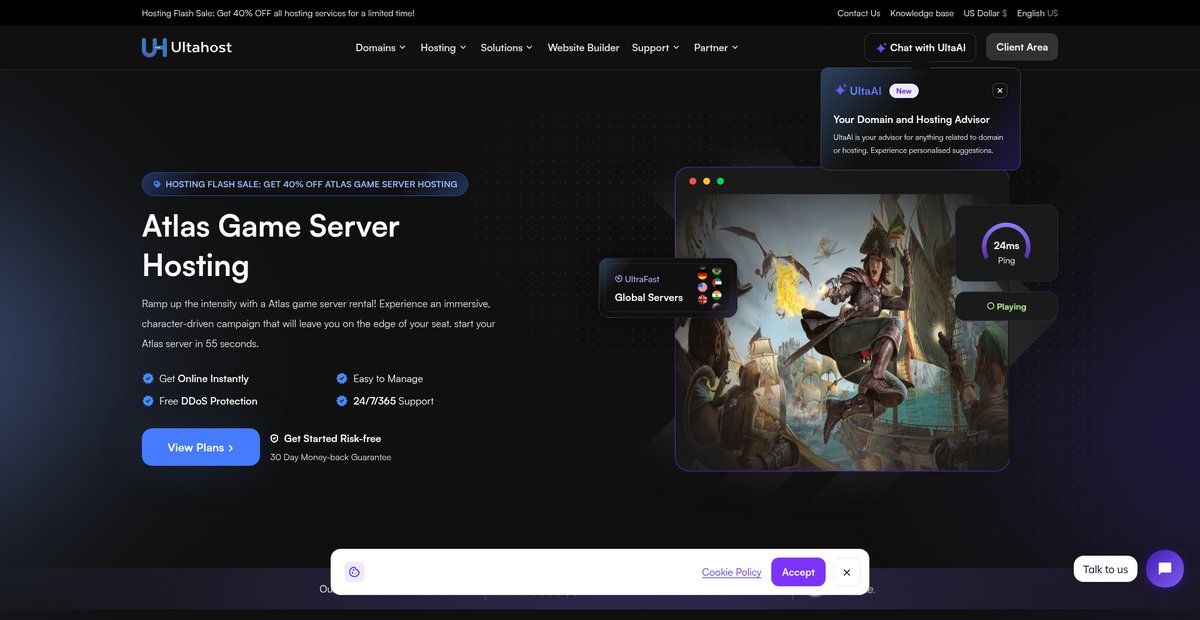Screen dimensions: 1200x620
Task: Change currency from US Dollar
Action: coord(985,13)
